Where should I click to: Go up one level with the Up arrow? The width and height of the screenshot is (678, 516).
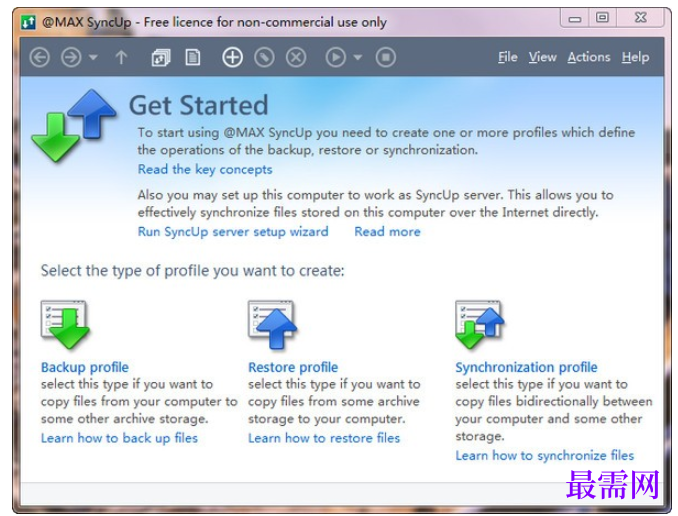[x=122, y=58]
